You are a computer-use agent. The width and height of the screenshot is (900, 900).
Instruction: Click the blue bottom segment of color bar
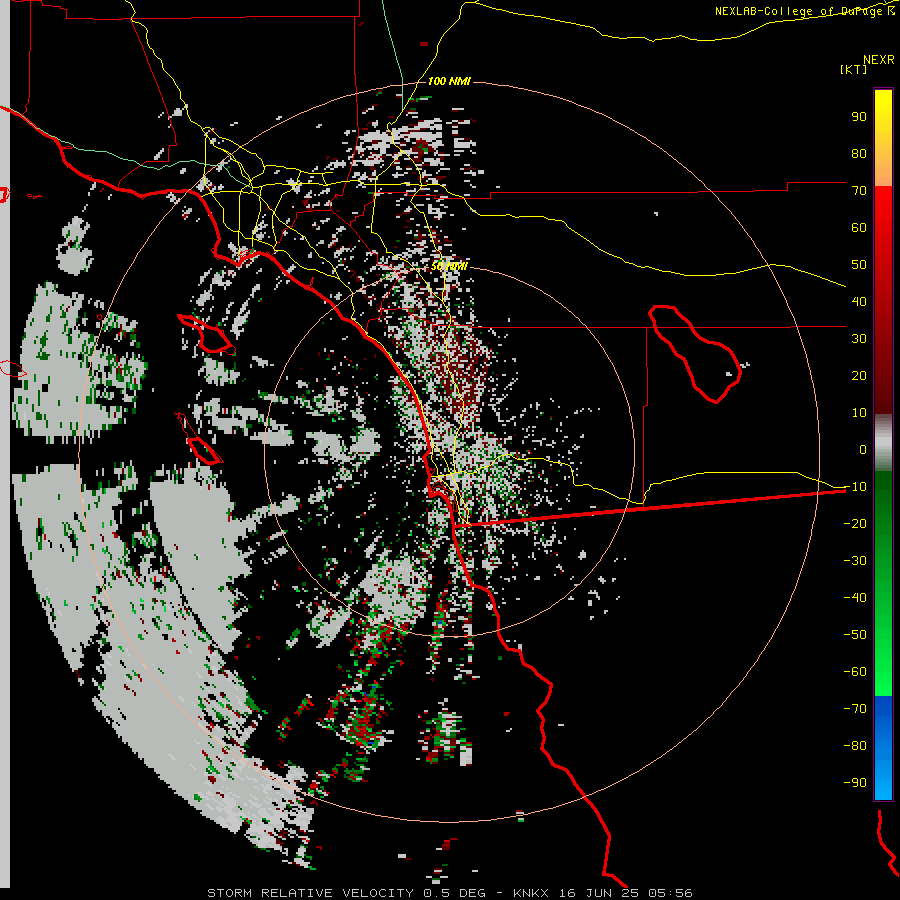click(x=883, y=748)
